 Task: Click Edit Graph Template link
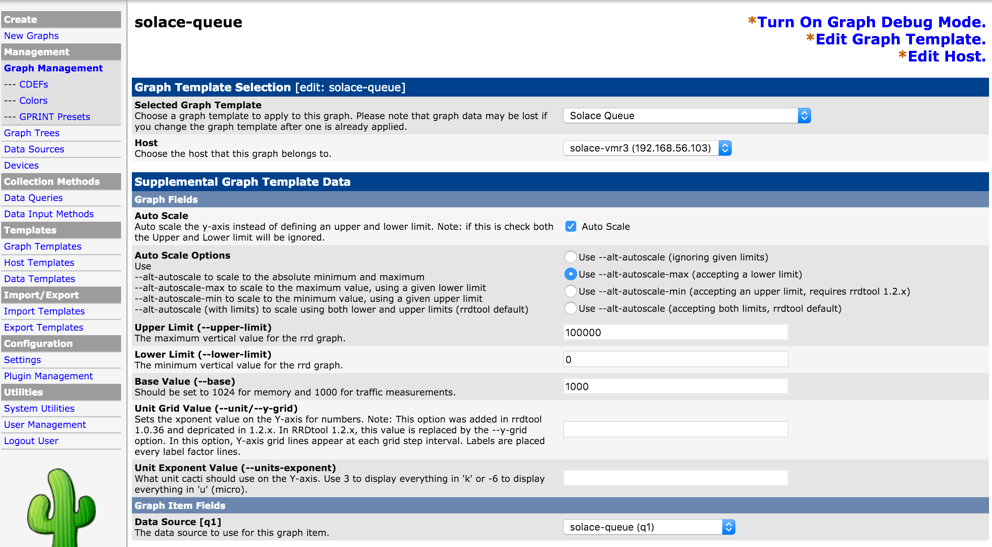click(x=900, y=39)
